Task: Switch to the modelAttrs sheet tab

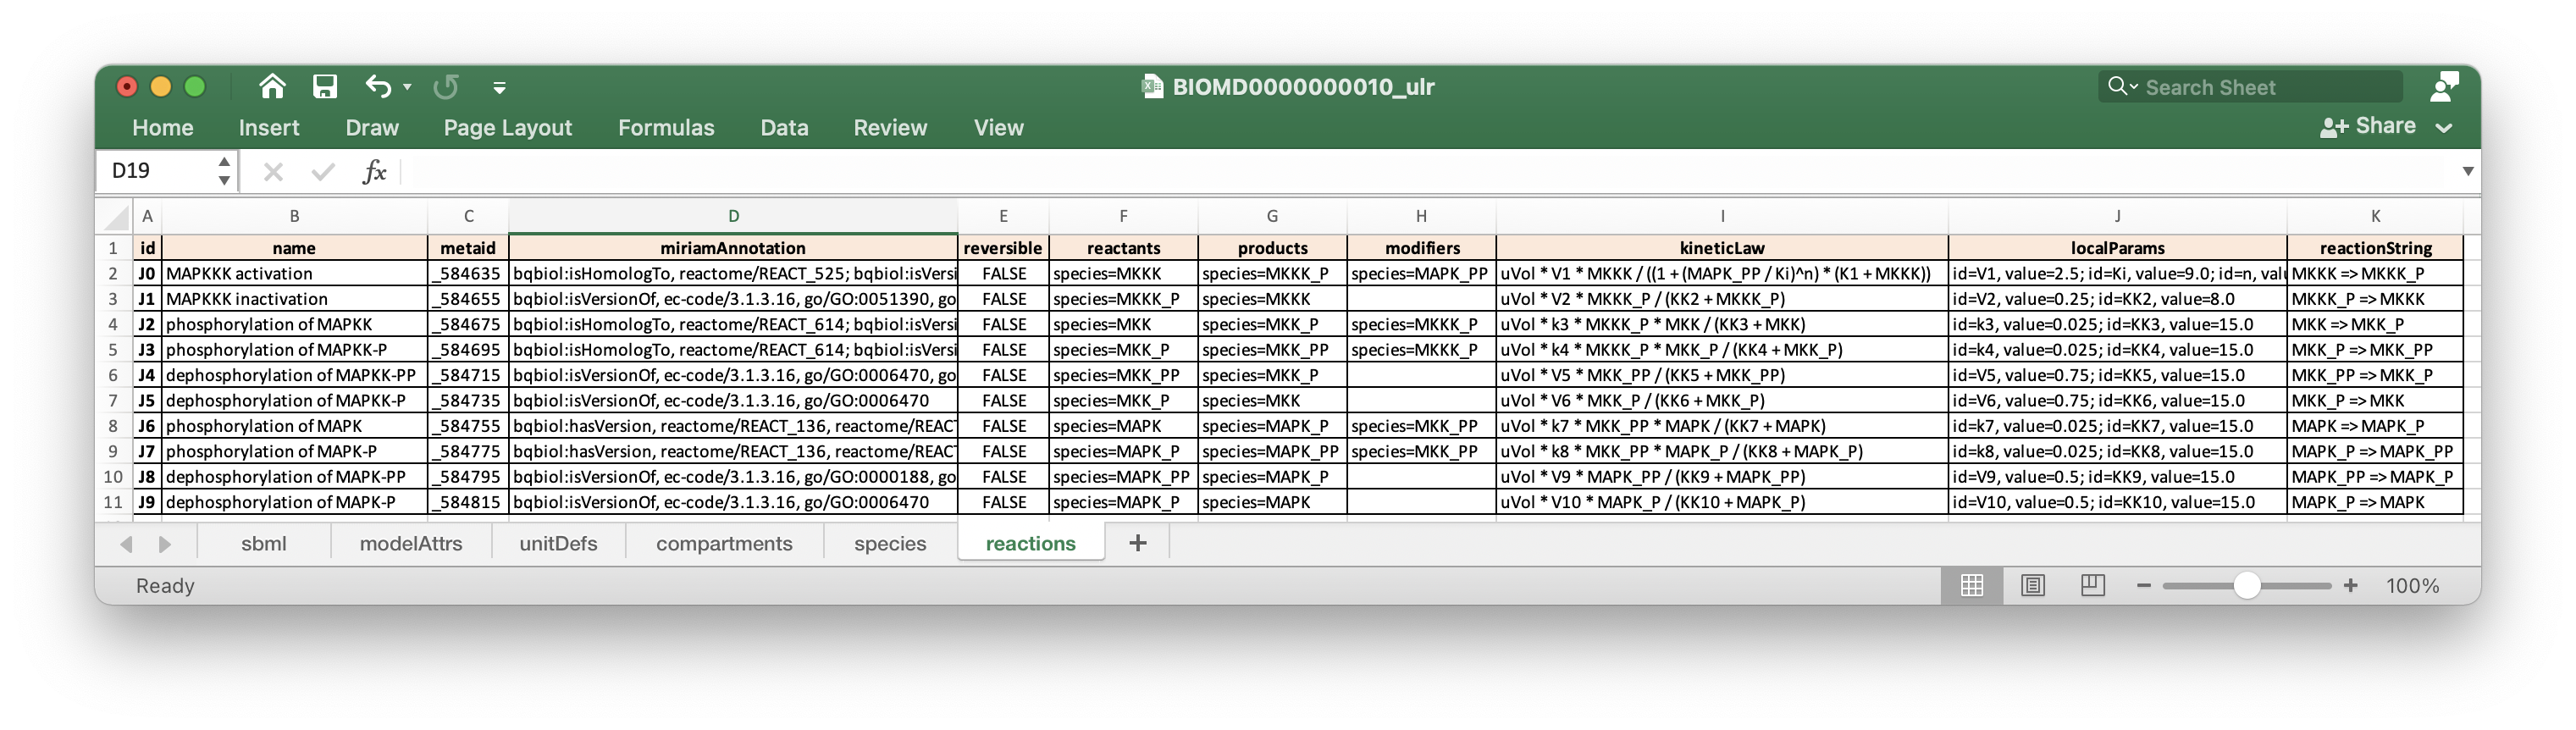Action: pyautogui.click(x=411, y=544)
